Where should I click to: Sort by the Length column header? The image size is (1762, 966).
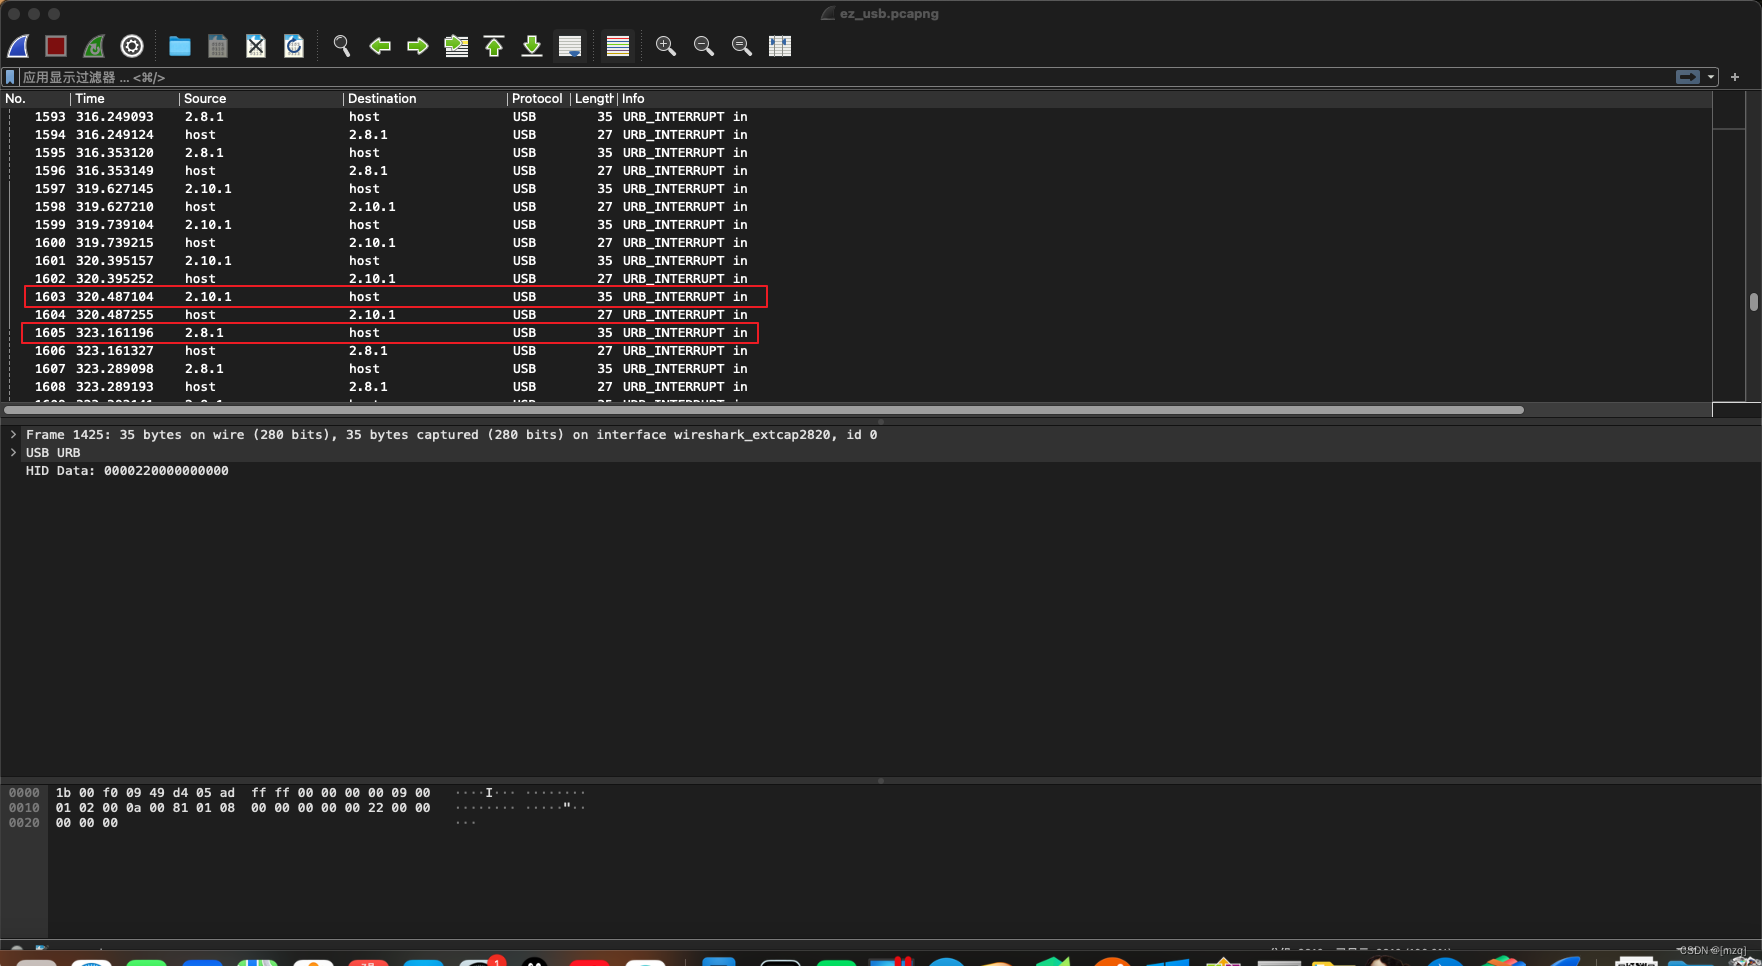(594, 99)
